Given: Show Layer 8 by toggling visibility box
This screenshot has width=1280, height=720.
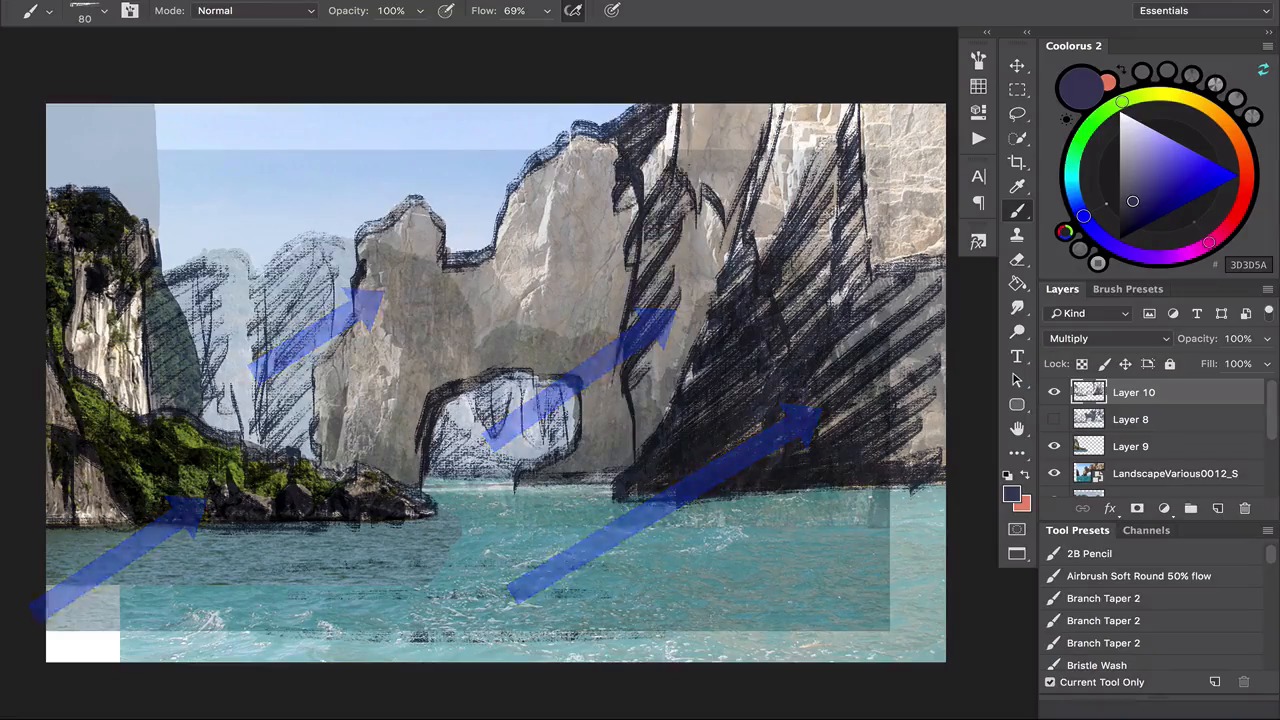Looking at the screenshot, I should click(1054, 420).
